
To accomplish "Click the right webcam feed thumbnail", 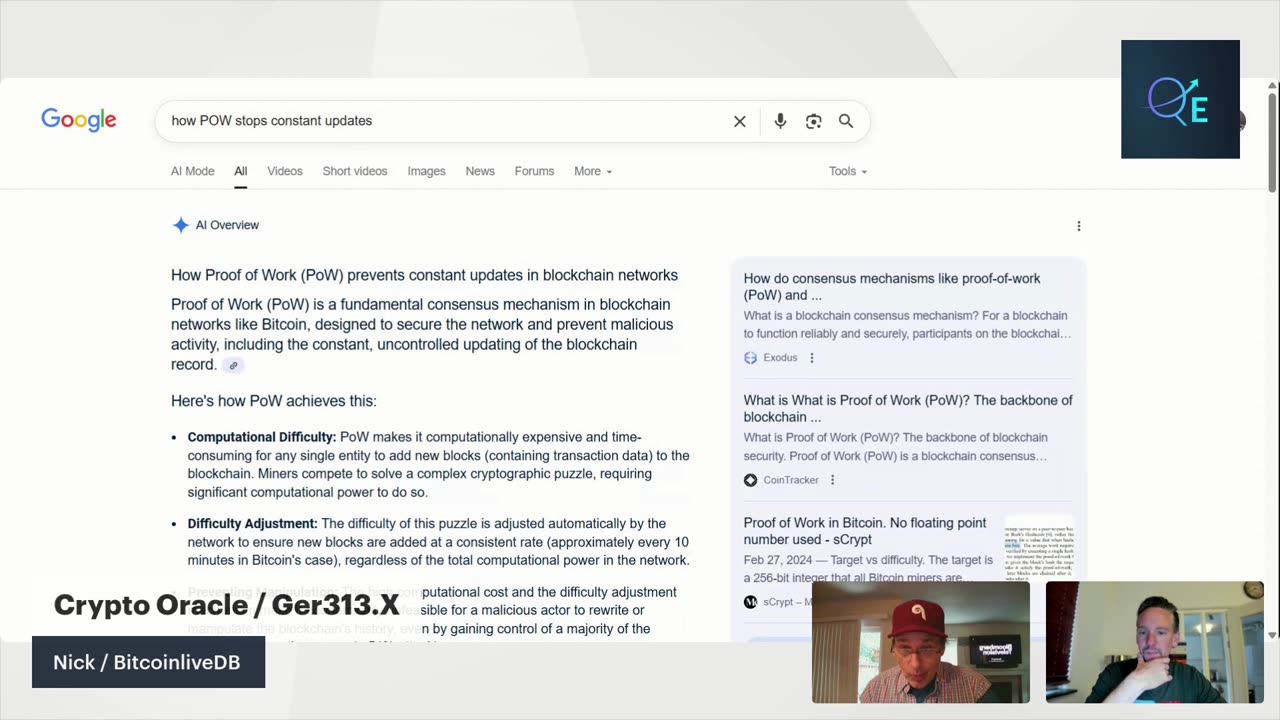I will point(1155,642).
